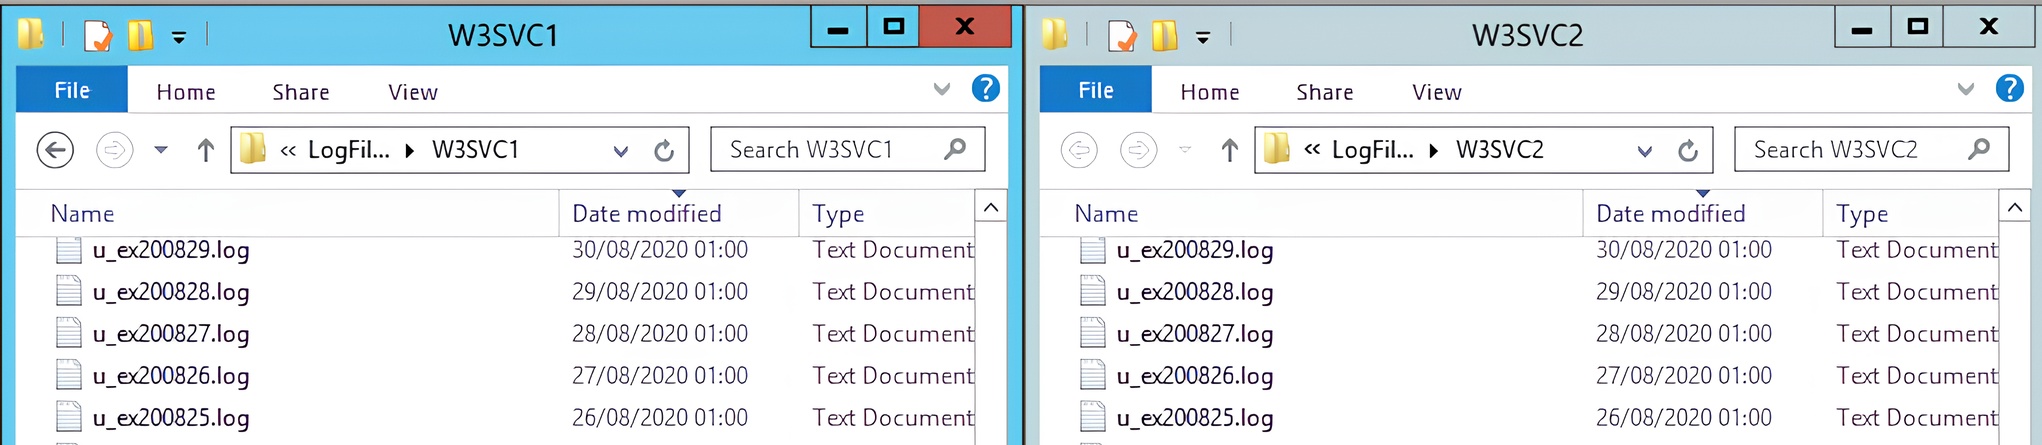The height and width of the screenshot is (445, 2042).
Task: Click scroll-up arrow in W3SVC2 file list
Action: 2014,207
